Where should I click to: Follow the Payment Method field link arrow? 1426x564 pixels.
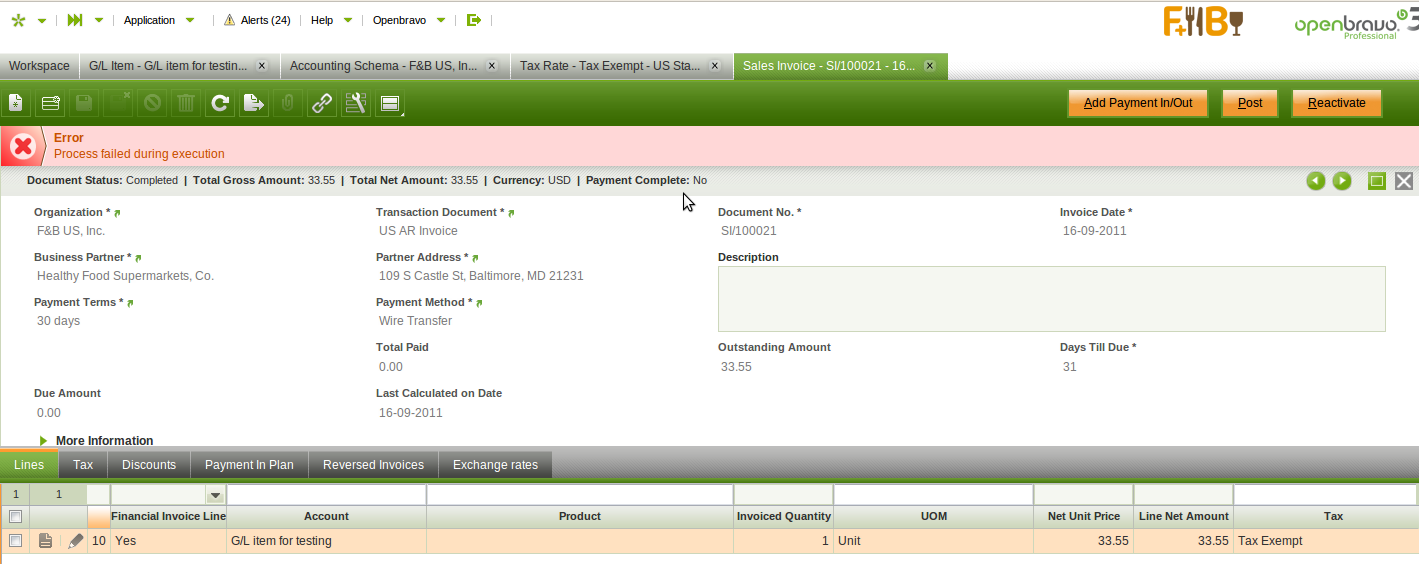tap(479, 303)
